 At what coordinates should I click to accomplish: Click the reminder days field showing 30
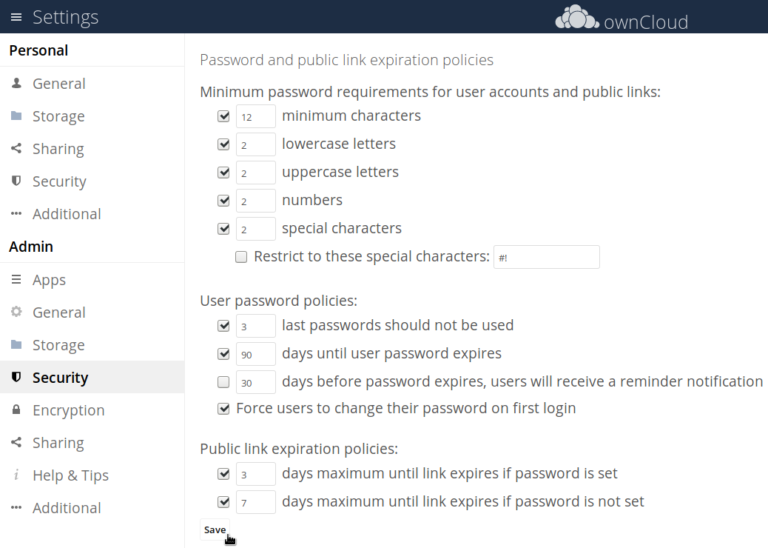click(256, 382)
